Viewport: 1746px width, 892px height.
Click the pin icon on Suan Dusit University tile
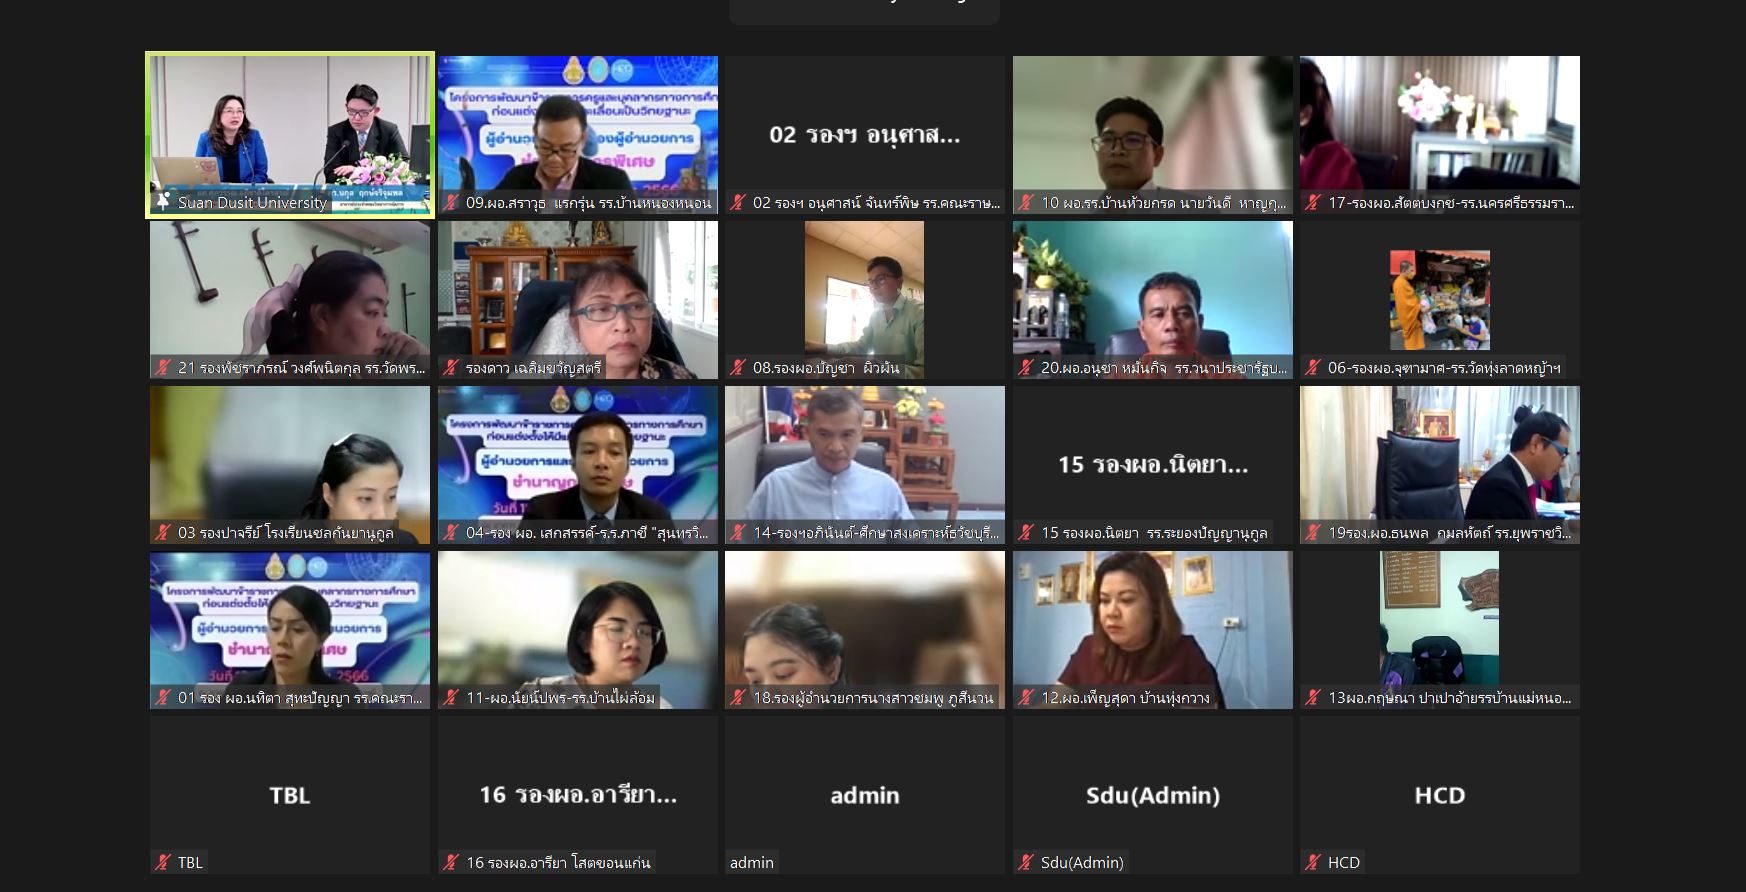click(163, 202)
